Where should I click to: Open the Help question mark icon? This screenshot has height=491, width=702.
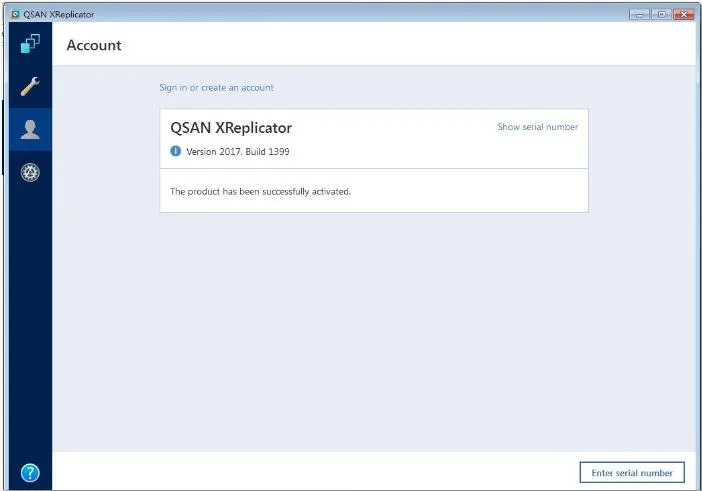(x=30, y=473)
